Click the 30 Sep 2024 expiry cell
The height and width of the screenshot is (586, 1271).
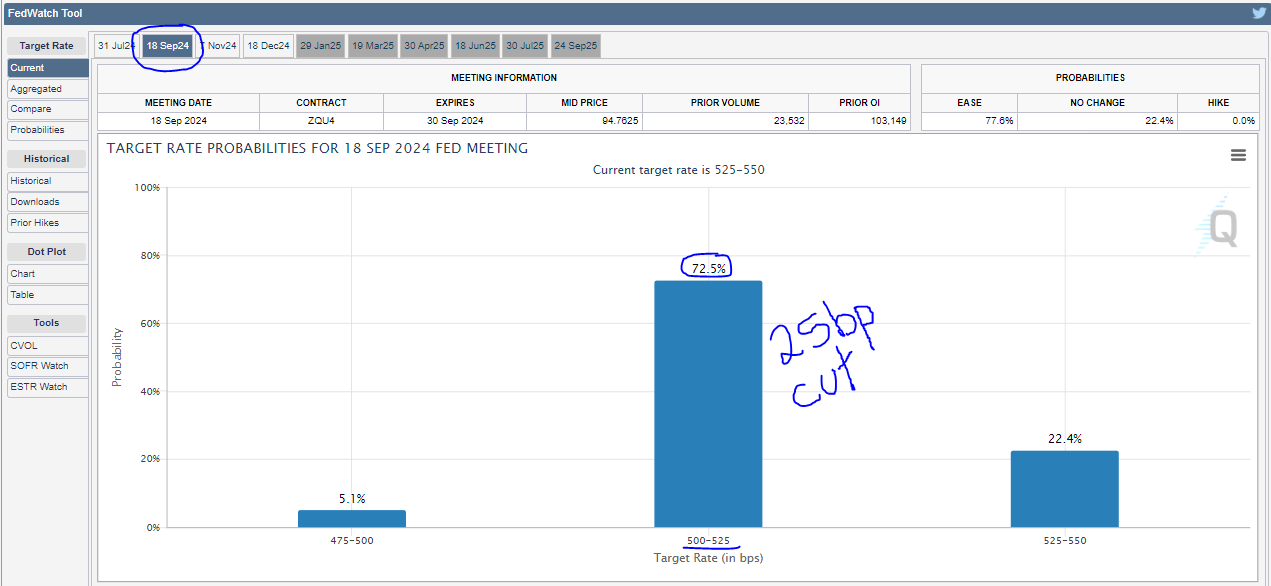point(454,121)
